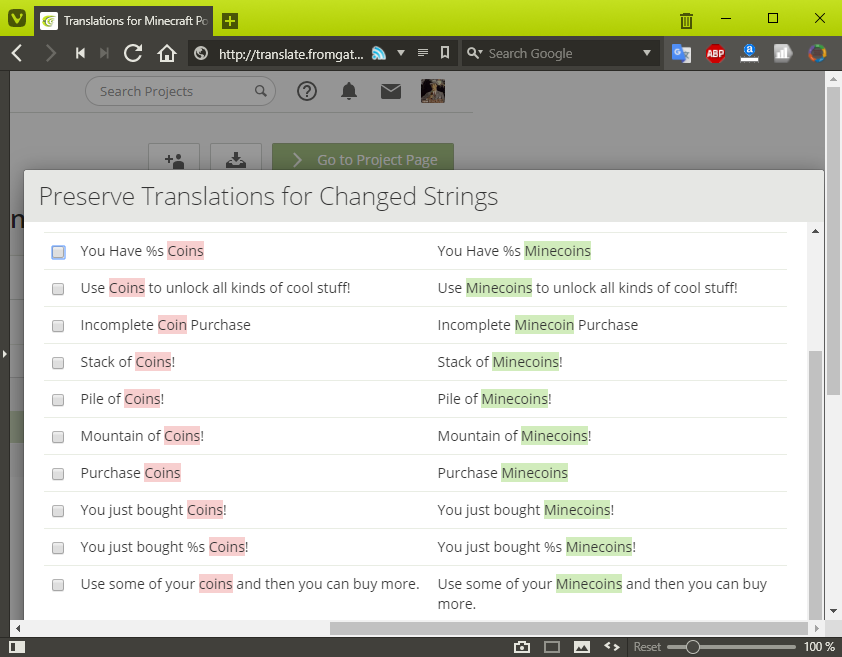Screen dimensions: 842x657
Task: Open the address bar history dropdown
Action: pos(401,53)
